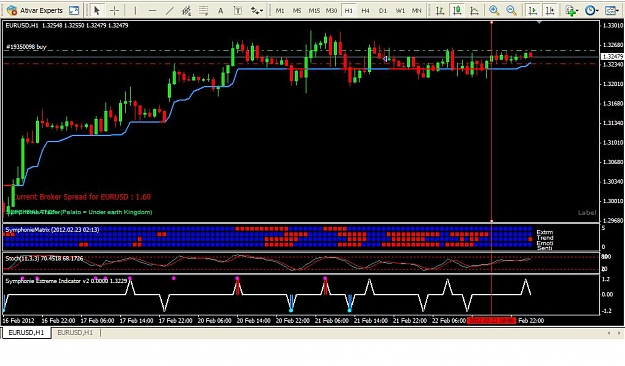Select the active EURUSD,H1 chart tab
This screenshot has height=366, width=625.
pyautogui.click(x=26, y=333)
